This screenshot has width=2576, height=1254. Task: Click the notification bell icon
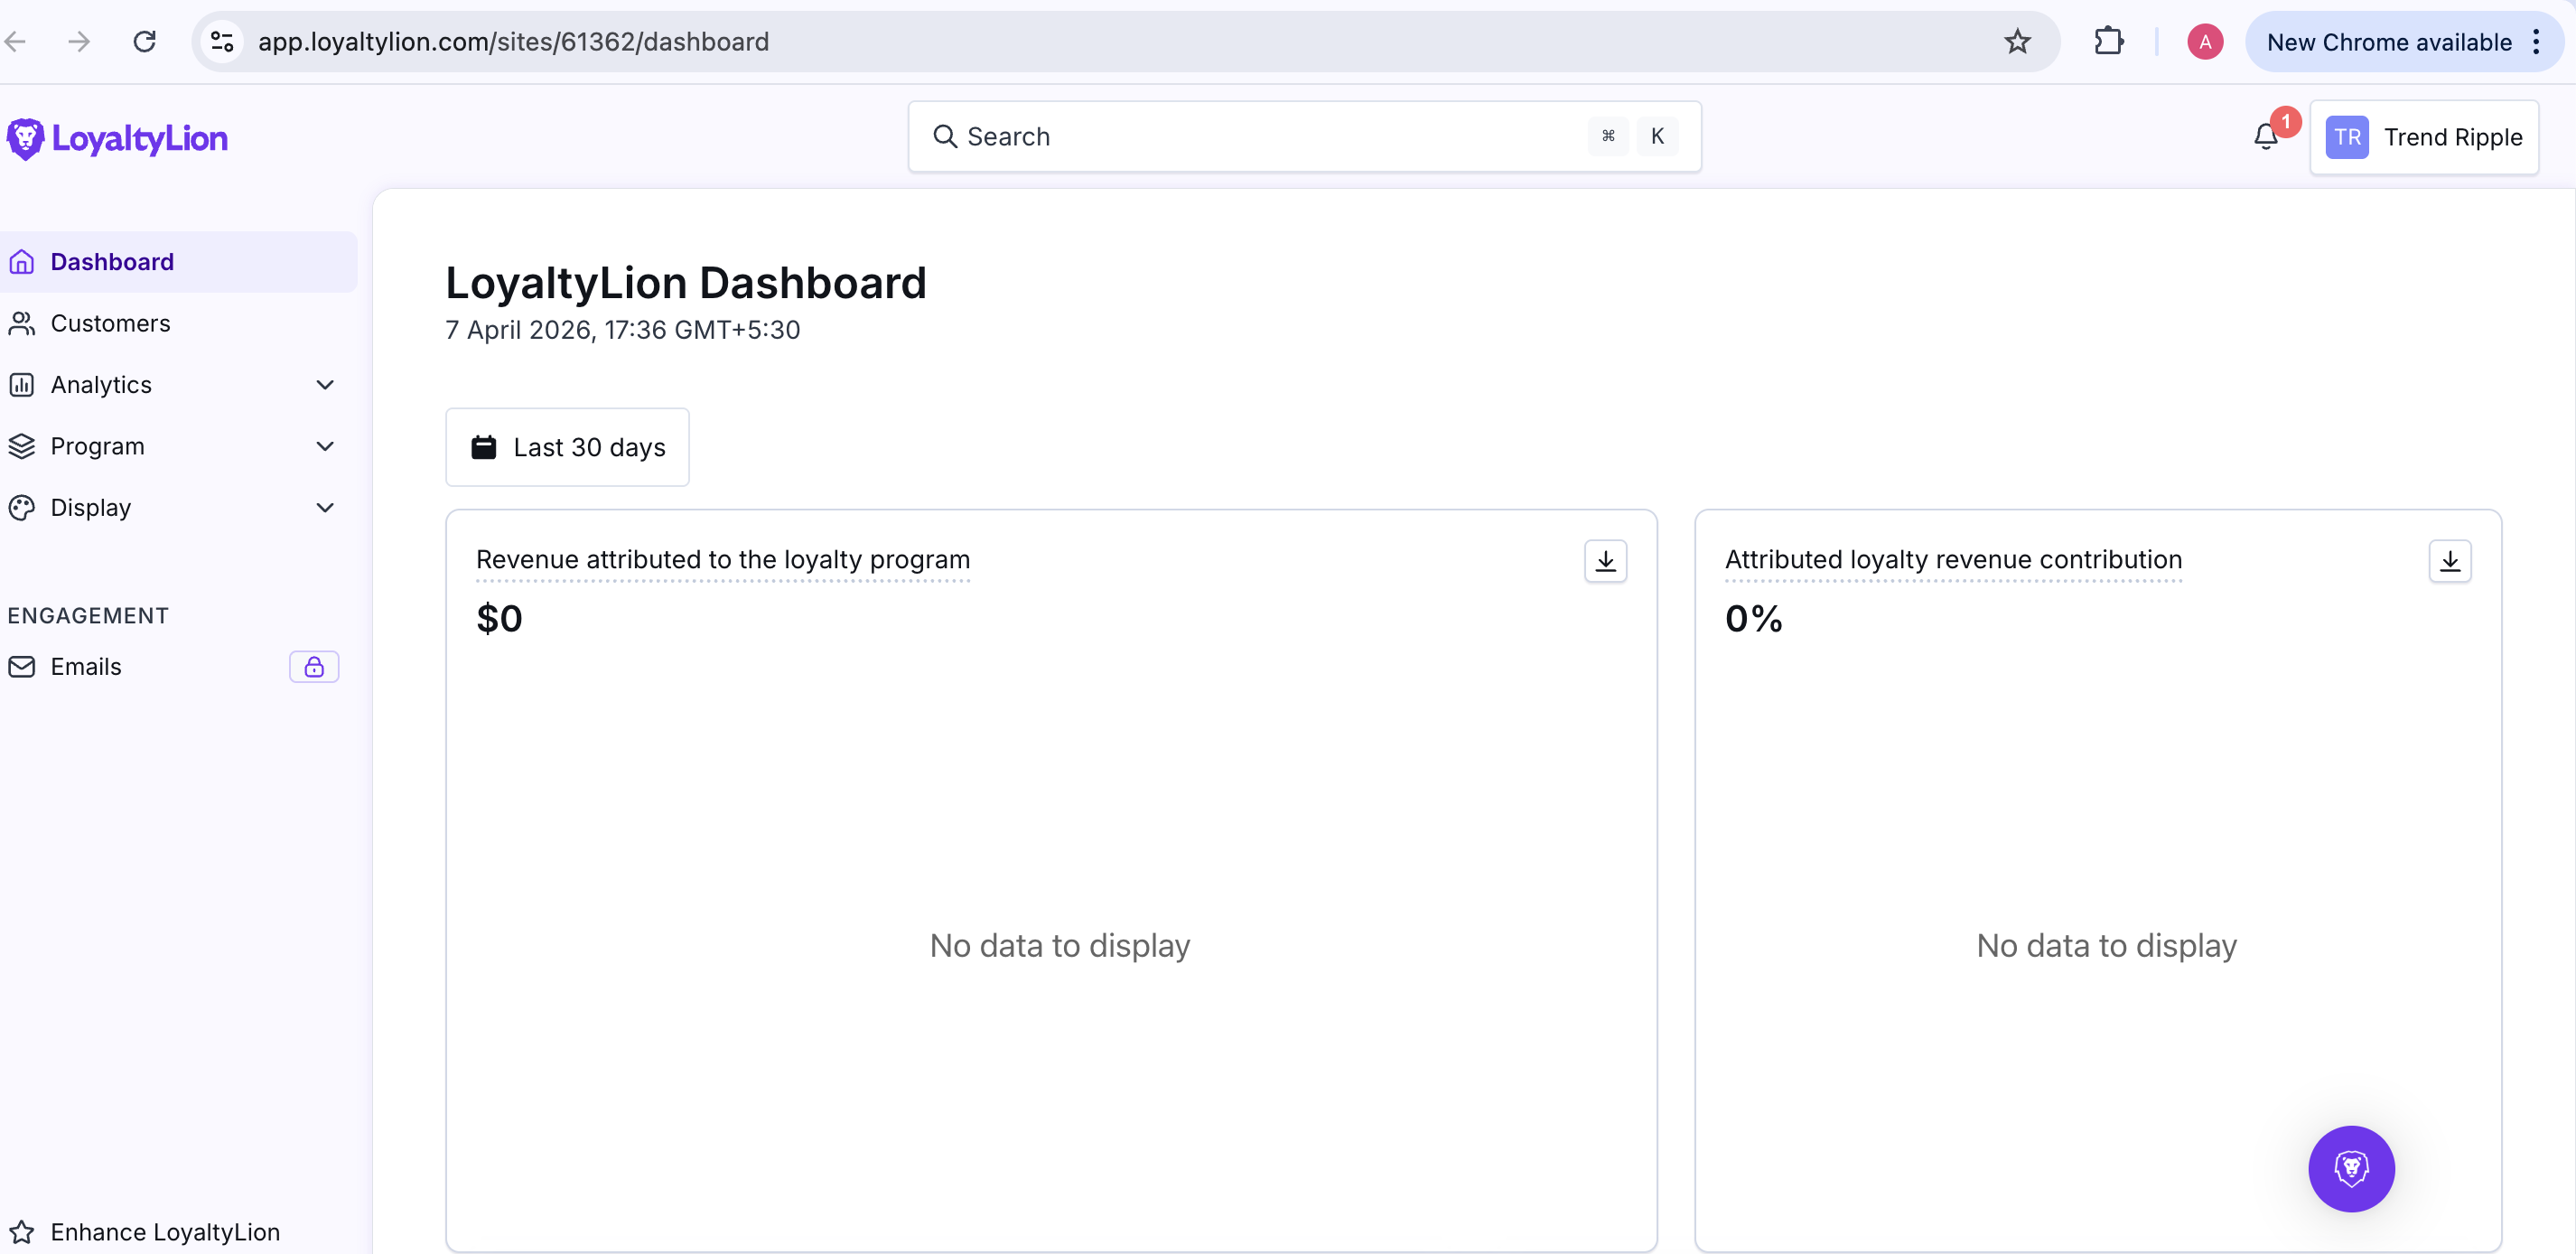(x=2265, y=137)
